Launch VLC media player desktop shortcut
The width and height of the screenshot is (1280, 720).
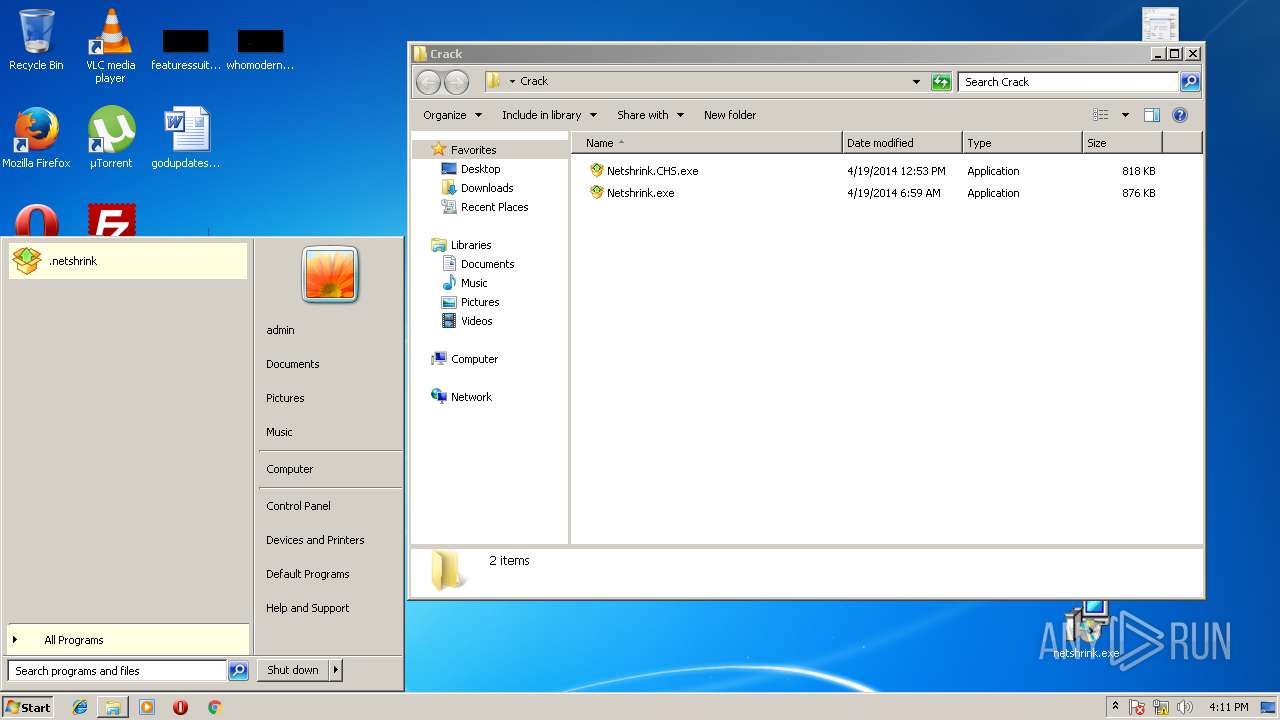click(x=110, y=45)
